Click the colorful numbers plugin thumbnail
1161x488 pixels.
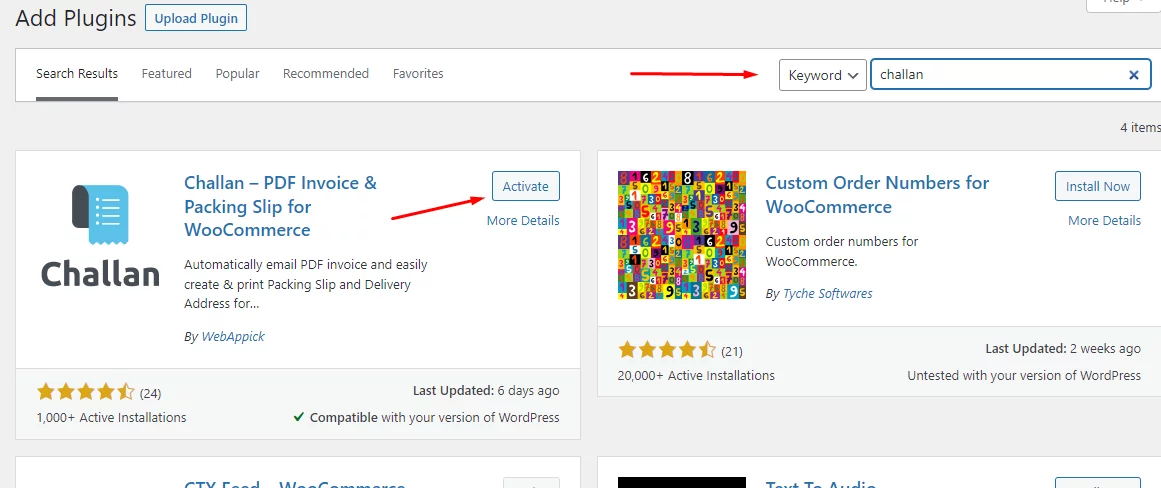[682, 235]
